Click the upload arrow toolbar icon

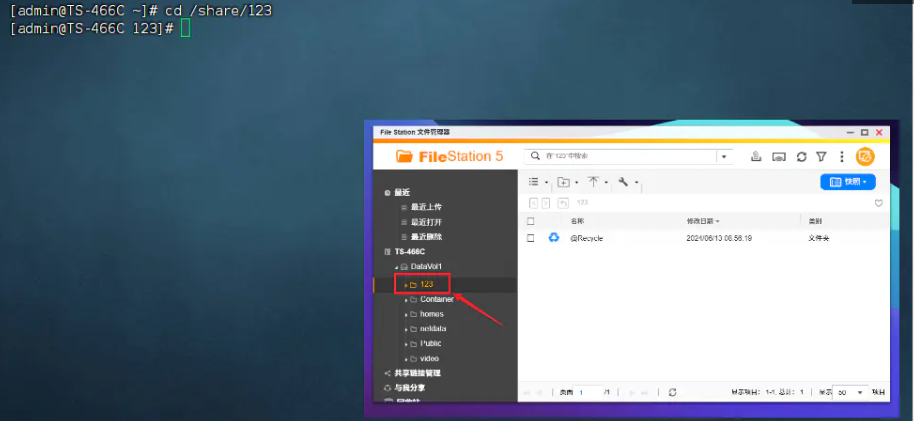click(593, 182)
